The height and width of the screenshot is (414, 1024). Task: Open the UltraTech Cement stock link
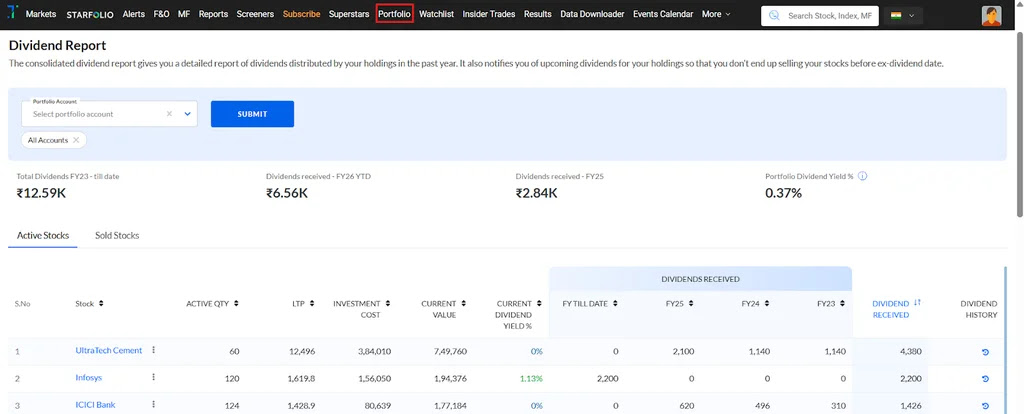108,351
